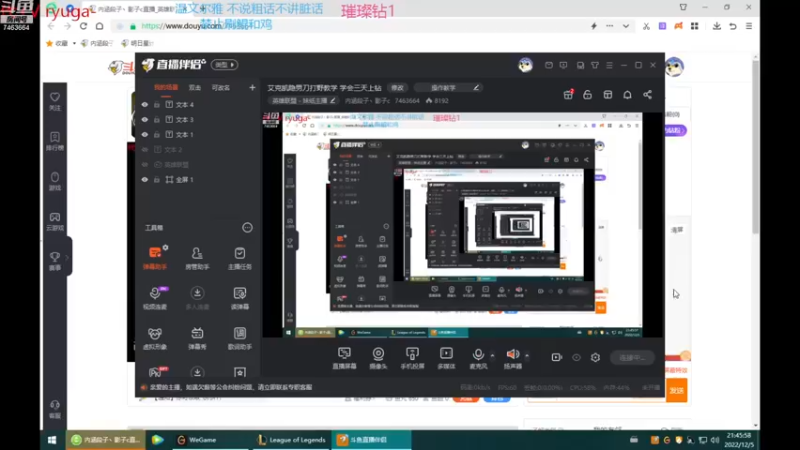800x450 pixels.
Task: Add 多媒体 multimedia source
Action: pos(446,358)
